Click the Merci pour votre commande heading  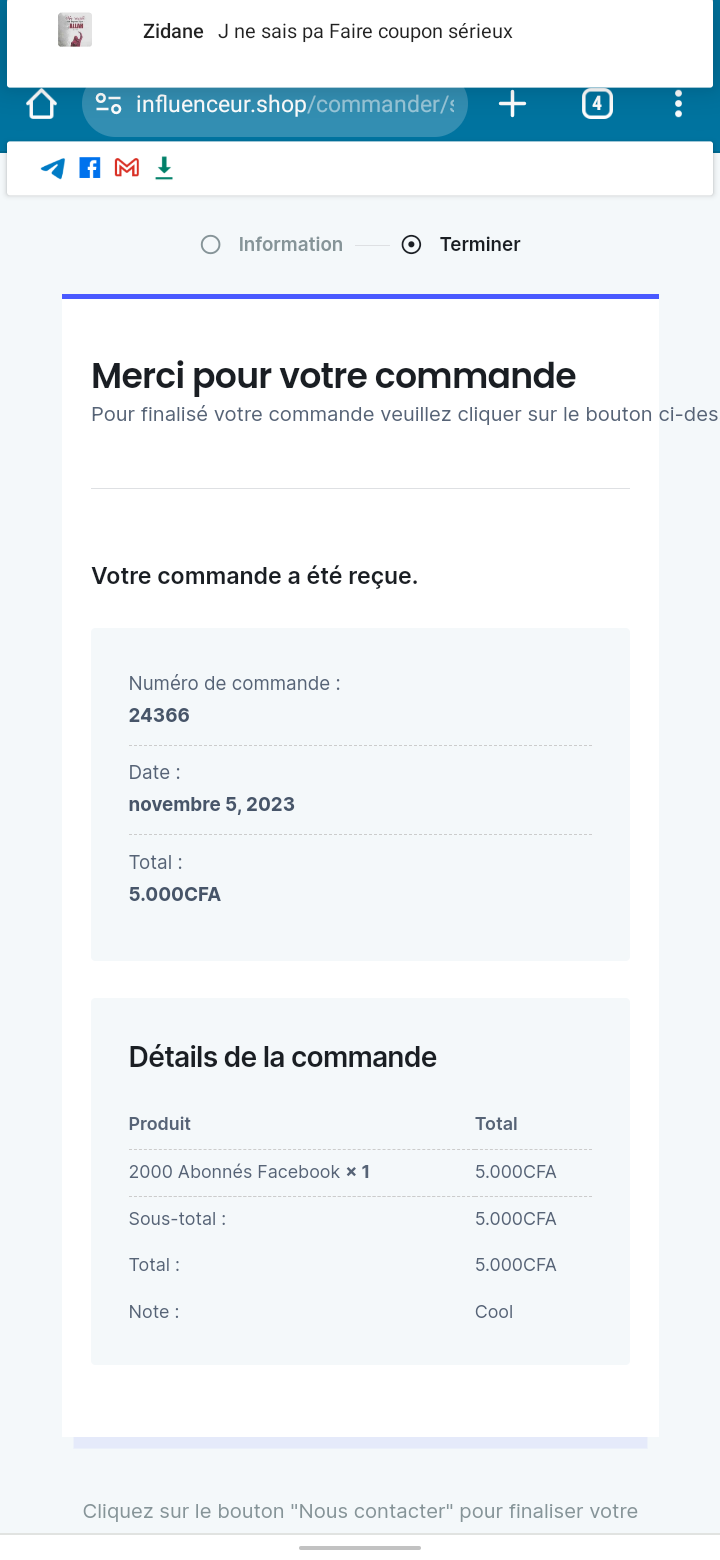333,376
